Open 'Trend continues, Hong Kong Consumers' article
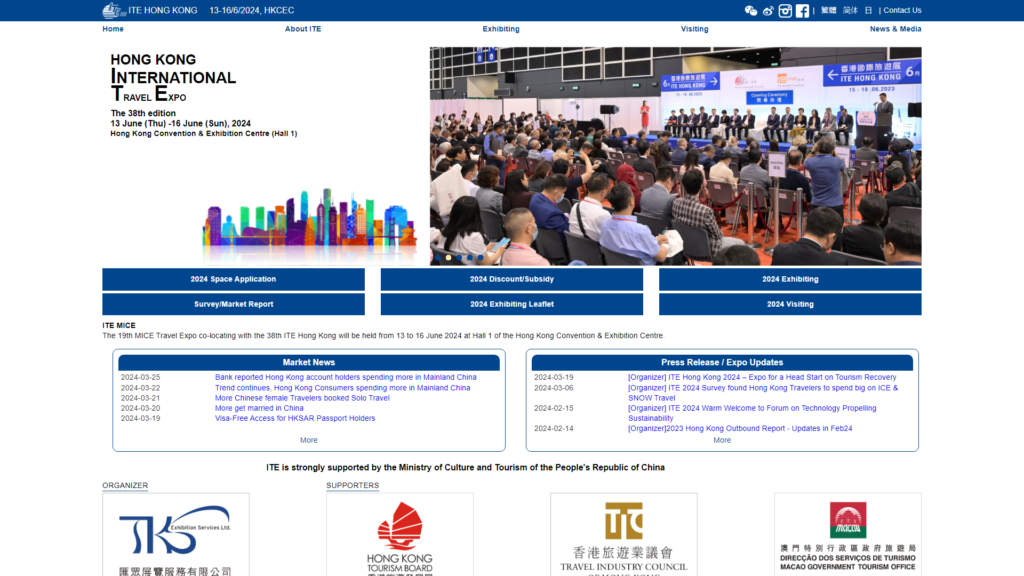The width and height of the screenshot is (1024, 576). tap(342, 388)
